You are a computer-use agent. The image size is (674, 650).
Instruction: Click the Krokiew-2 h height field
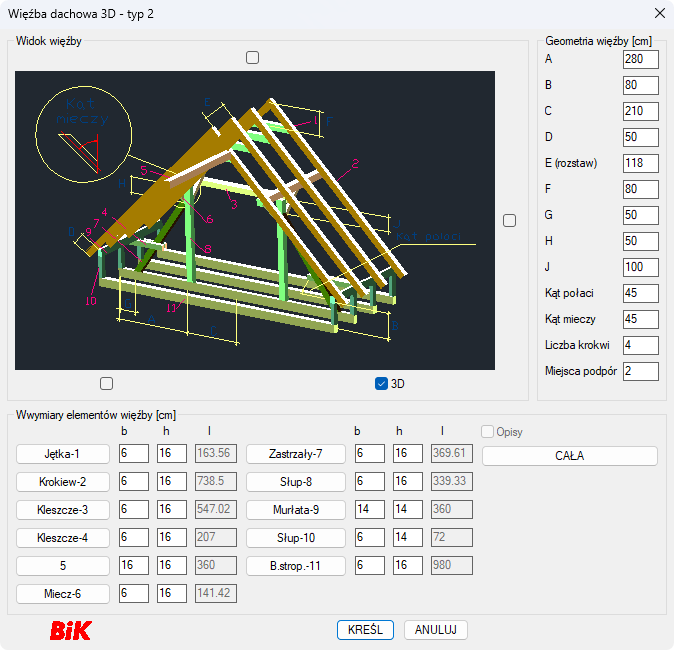coord(172,481)
